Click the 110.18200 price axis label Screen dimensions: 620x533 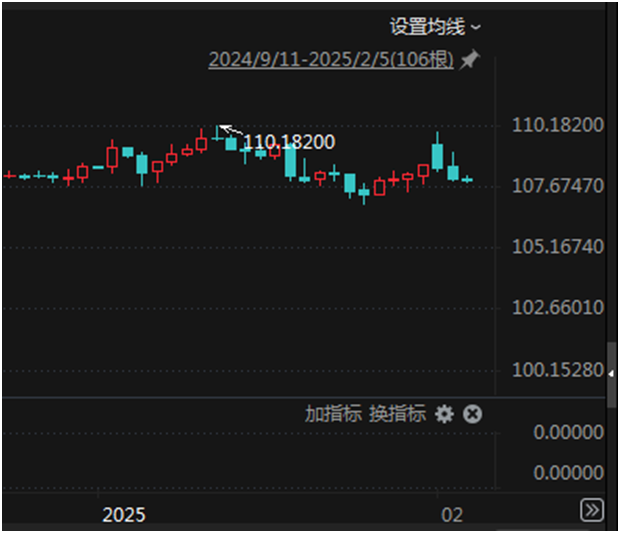pos(558,125)
